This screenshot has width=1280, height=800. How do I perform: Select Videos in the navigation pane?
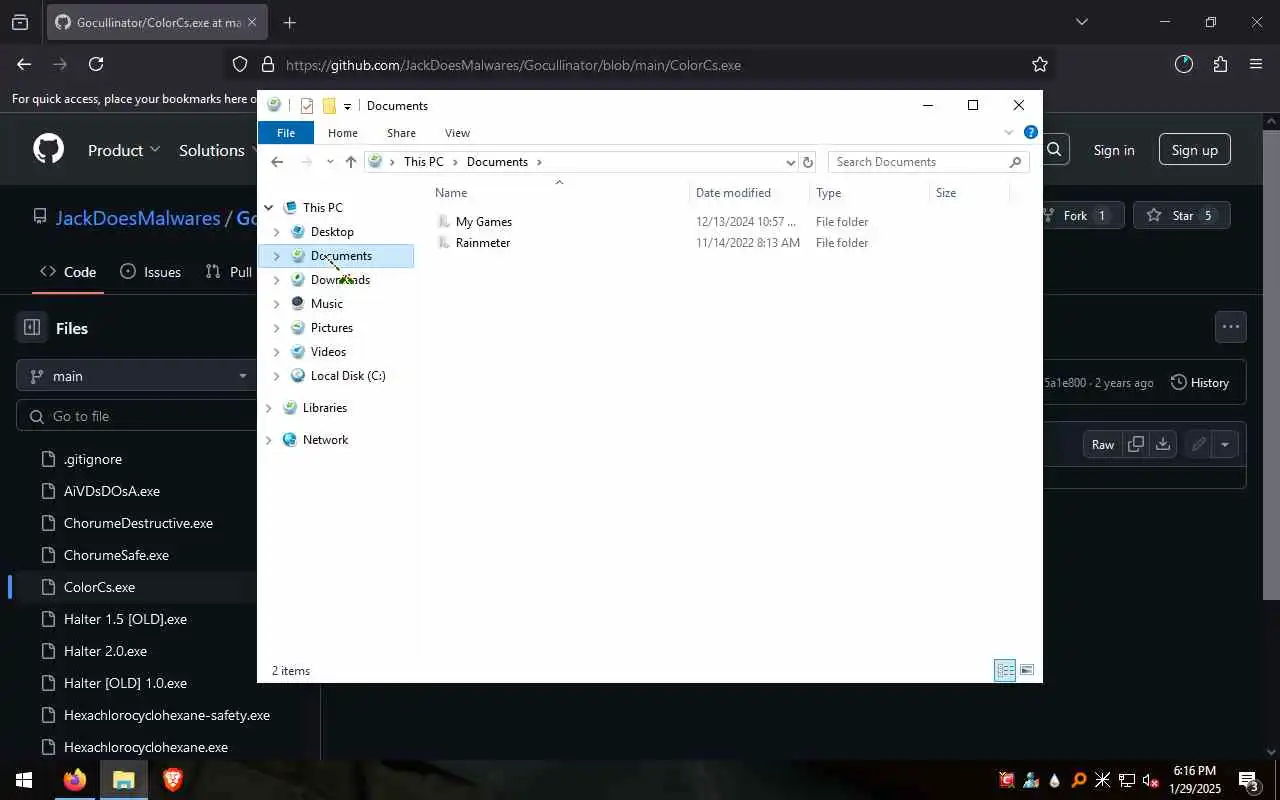[x=328, y=352]
